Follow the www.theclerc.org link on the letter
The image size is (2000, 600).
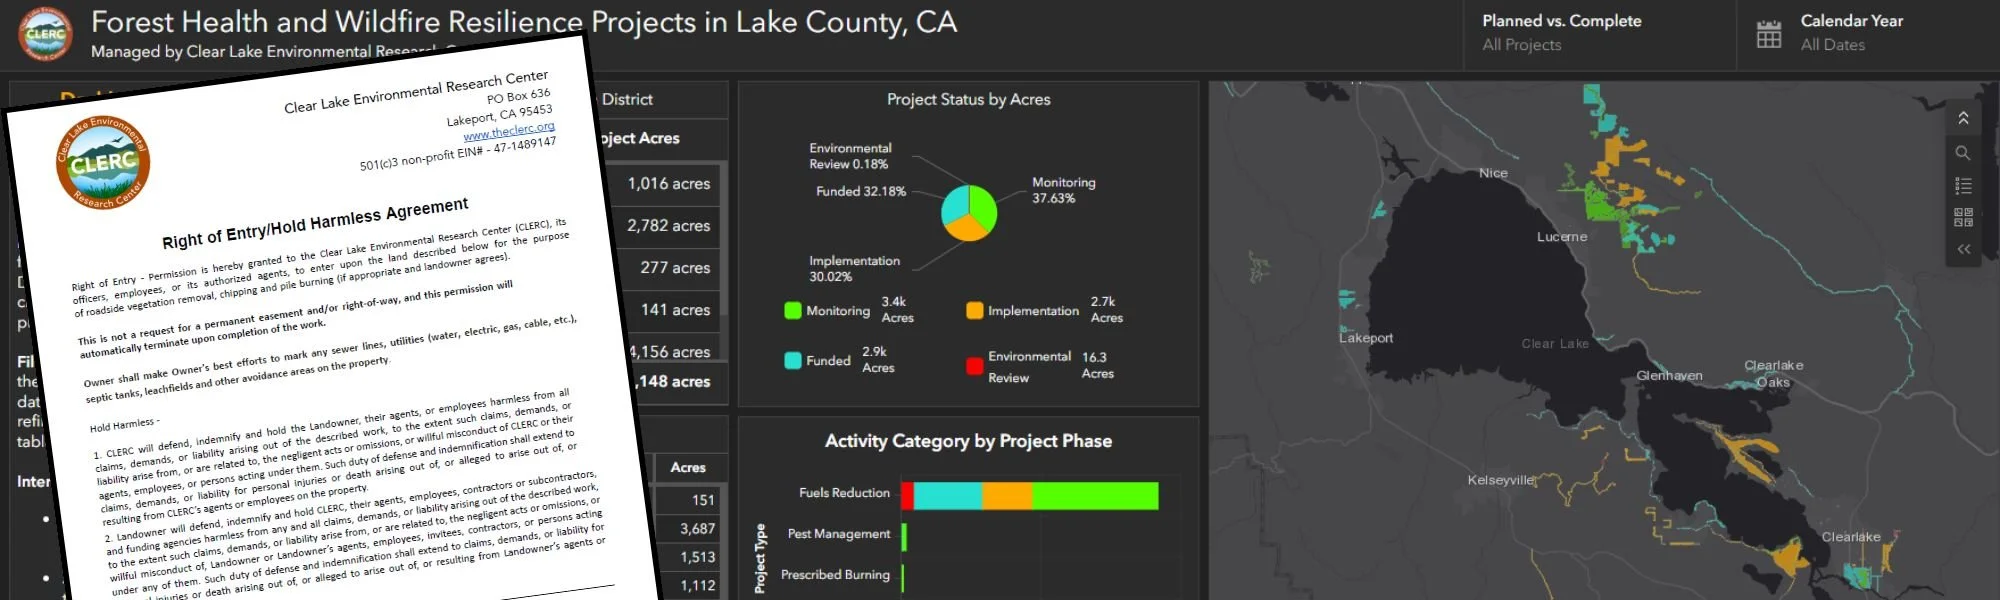tap(508, 132)
